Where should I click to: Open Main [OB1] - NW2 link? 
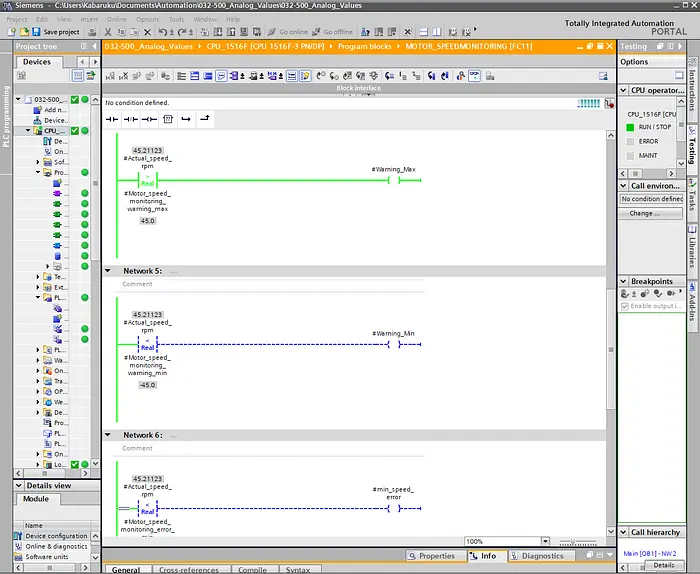tap(650, 553)
